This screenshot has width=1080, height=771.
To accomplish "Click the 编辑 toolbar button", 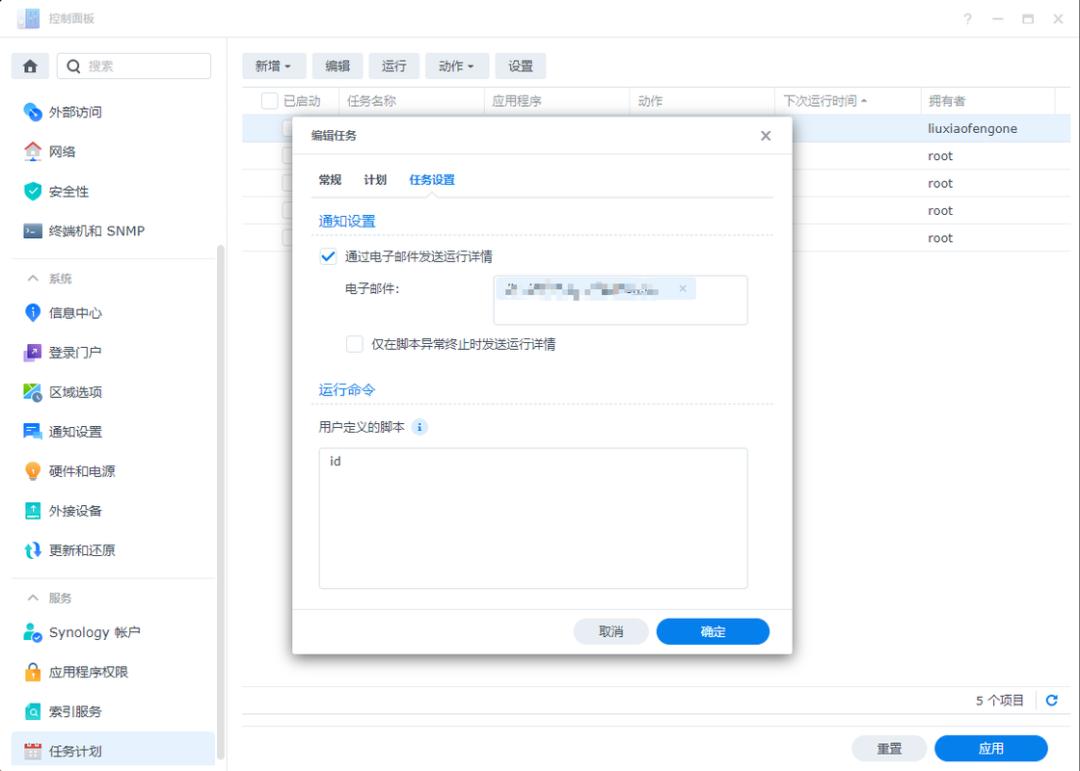I will tap(338, 66).
